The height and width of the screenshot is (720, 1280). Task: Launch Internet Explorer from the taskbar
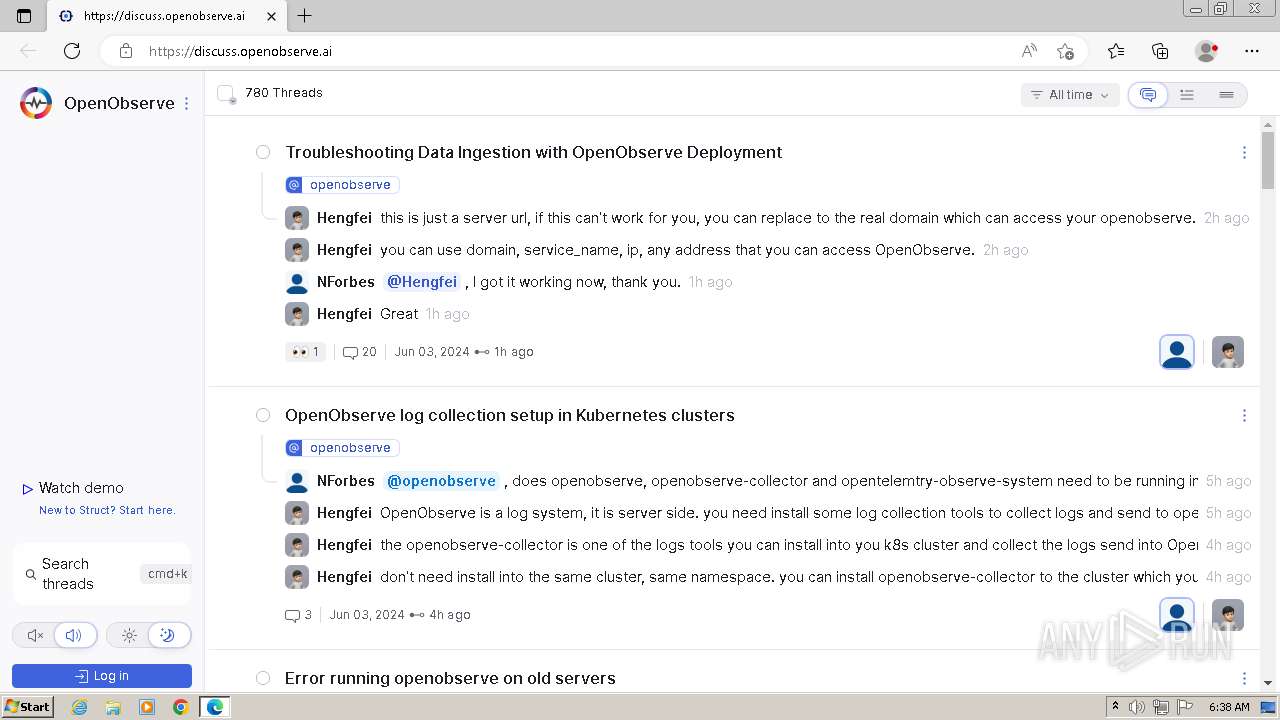point(80,707)
